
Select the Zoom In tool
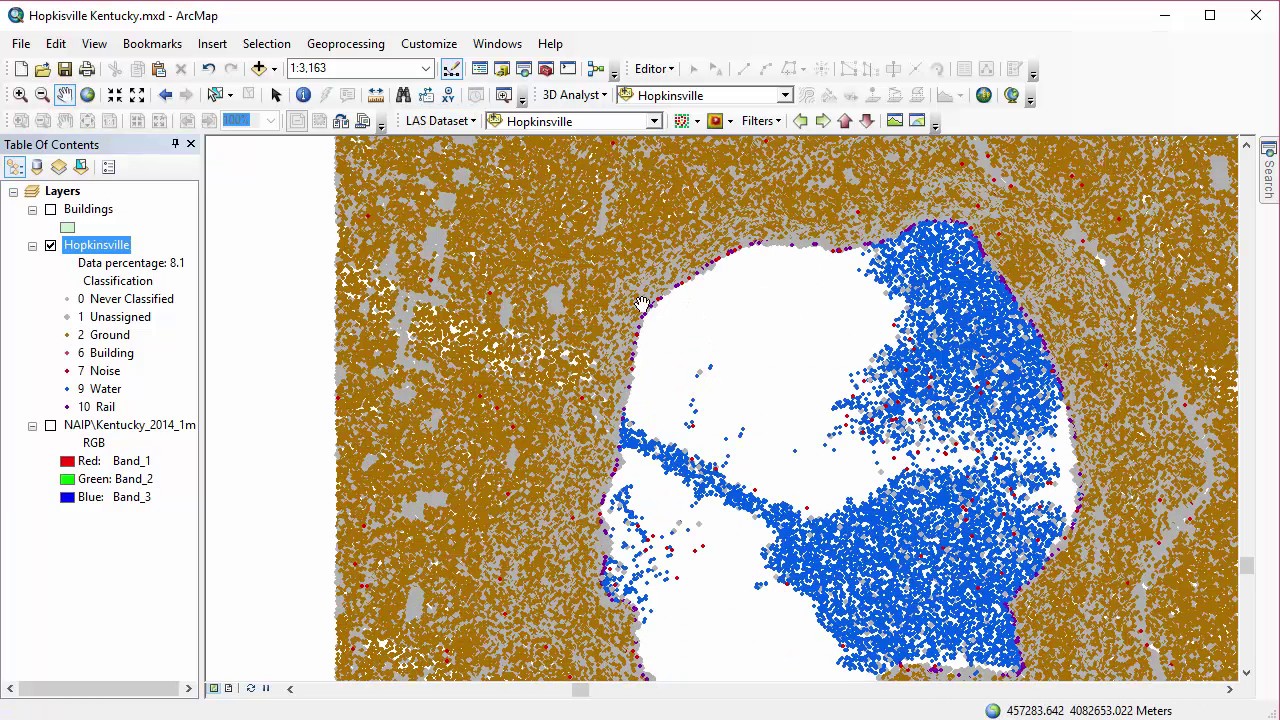(x=20, y=94)
